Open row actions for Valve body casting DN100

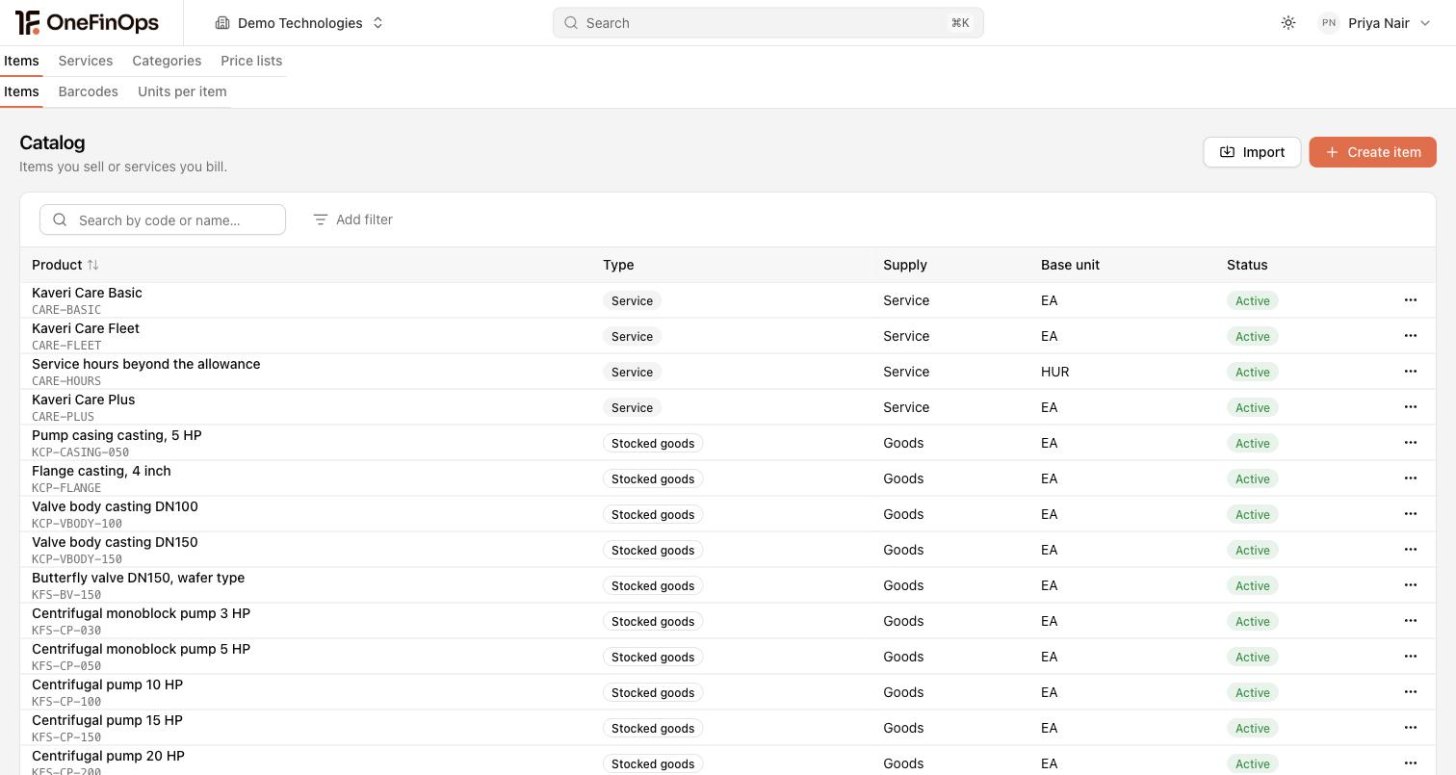click(x=1410, y=514)
